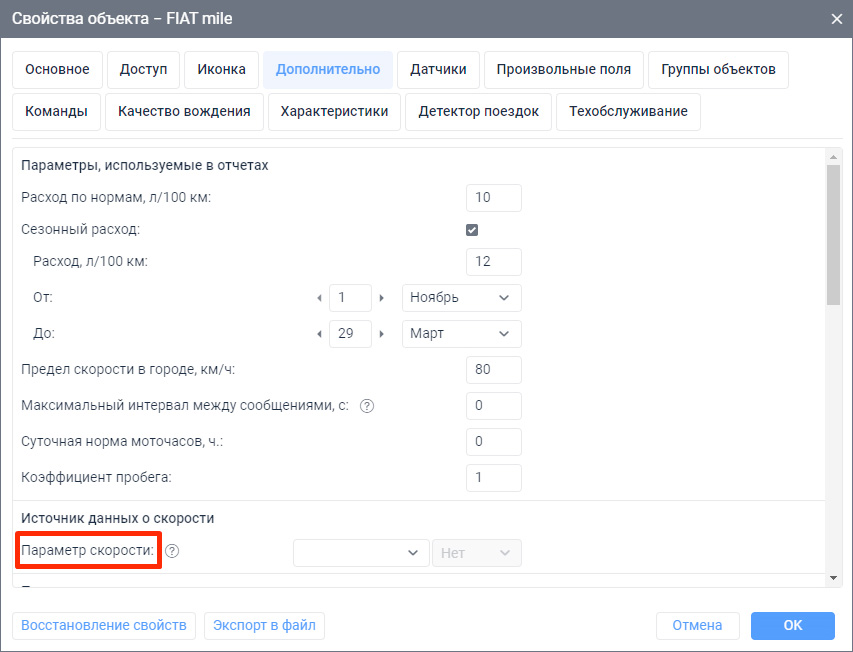Decrease the До day value with left arrow
853x652 pixels.
[x=319, y=334]
